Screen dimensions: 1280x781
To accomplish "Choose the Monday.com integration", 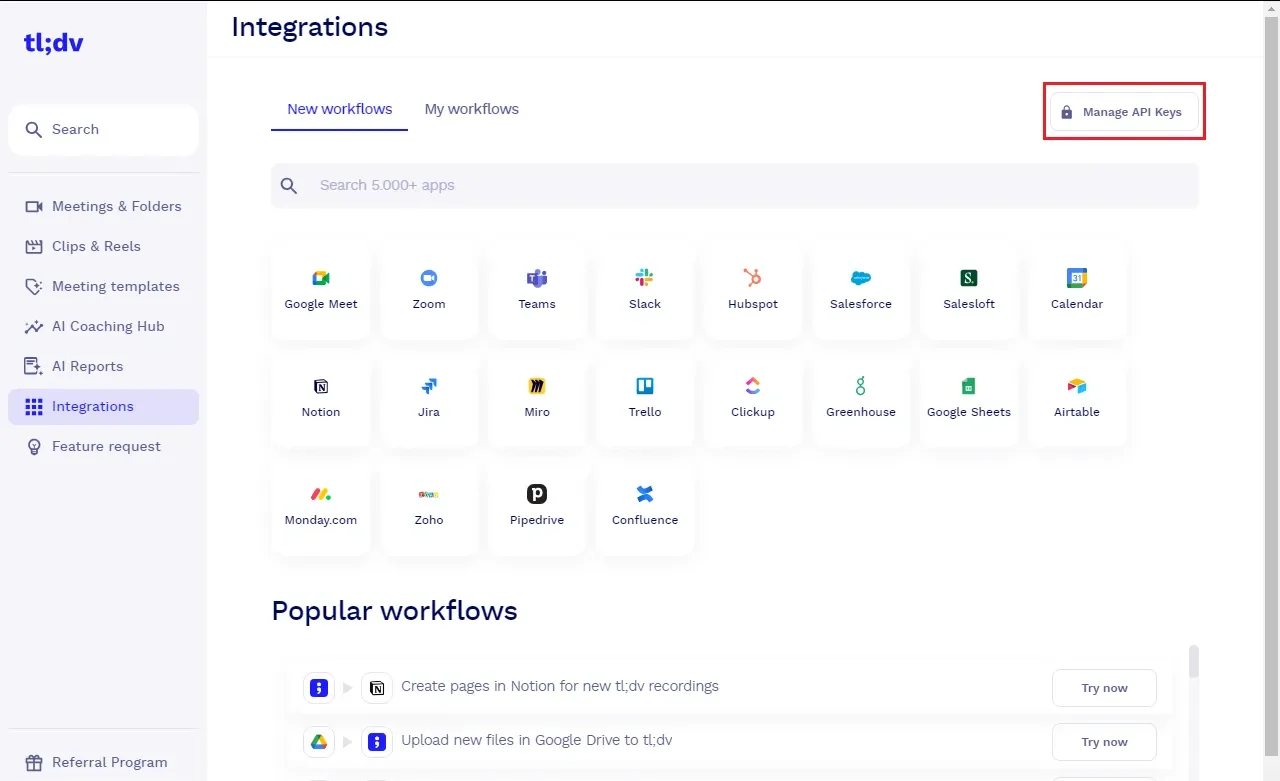I will point(321,506).
